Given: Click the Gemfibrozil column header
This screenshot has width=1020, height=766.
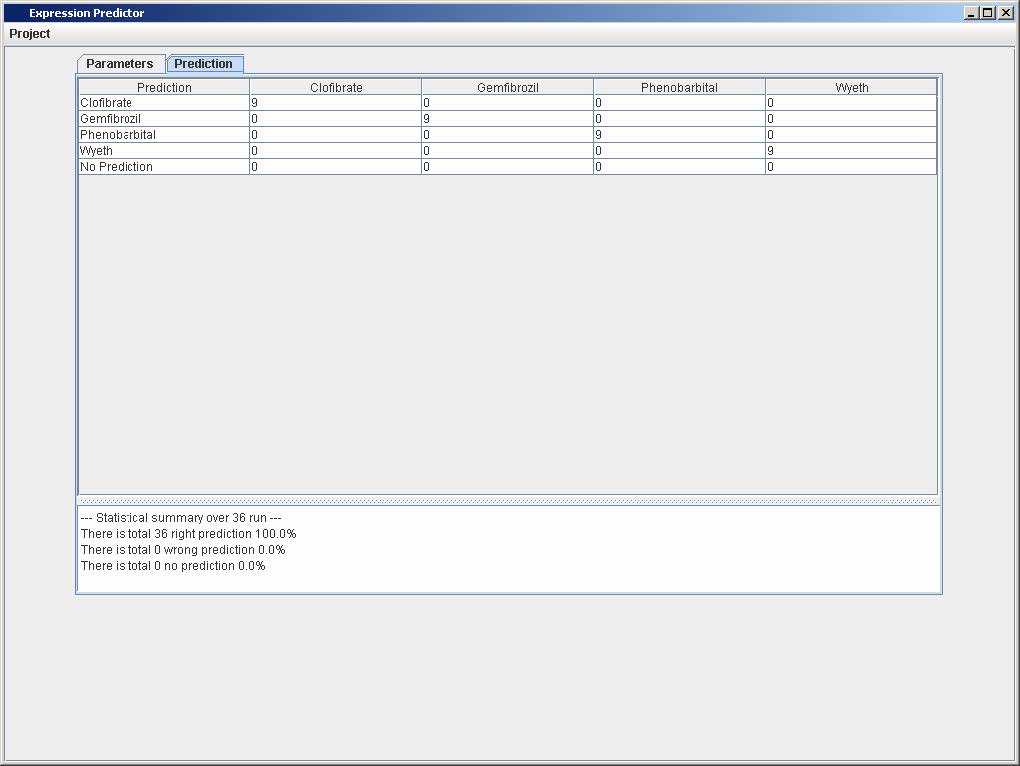Looking at the screenshot, I should click(x=507, y=87).
